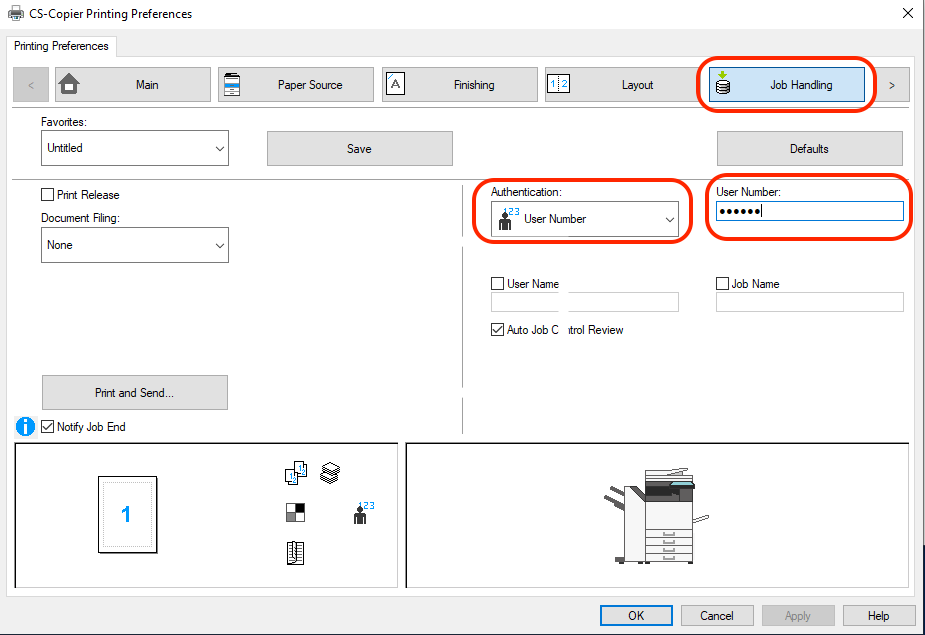Click the page 1 preview thumbnail

click(127, 515)
